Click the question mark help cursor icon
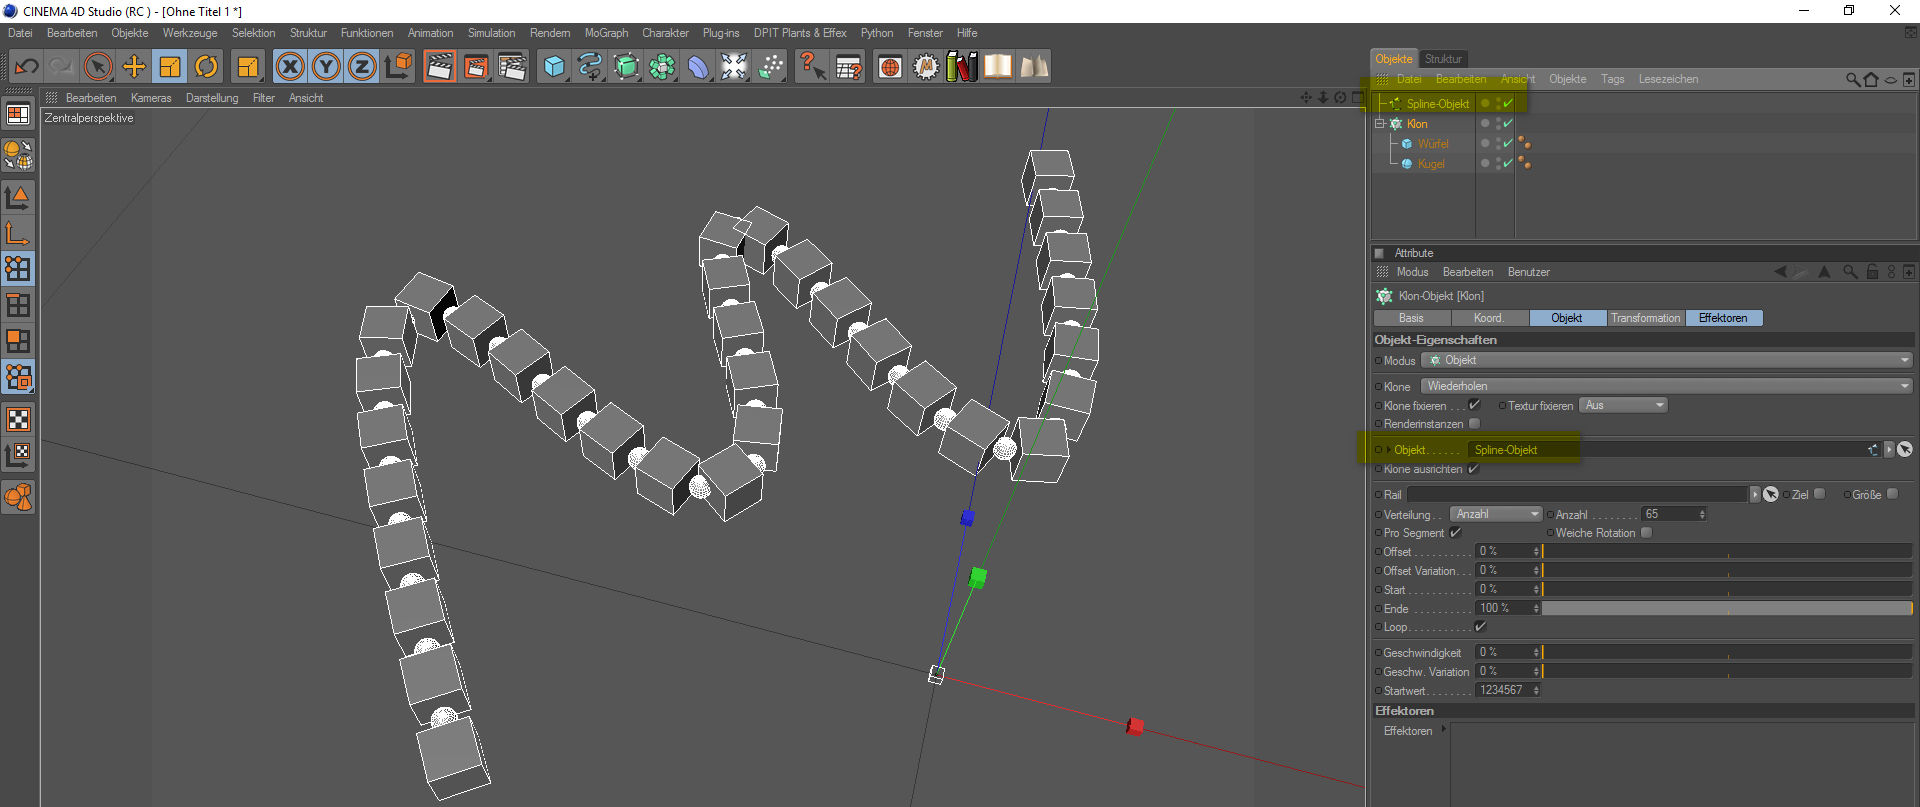 click(x=812, y=67)
